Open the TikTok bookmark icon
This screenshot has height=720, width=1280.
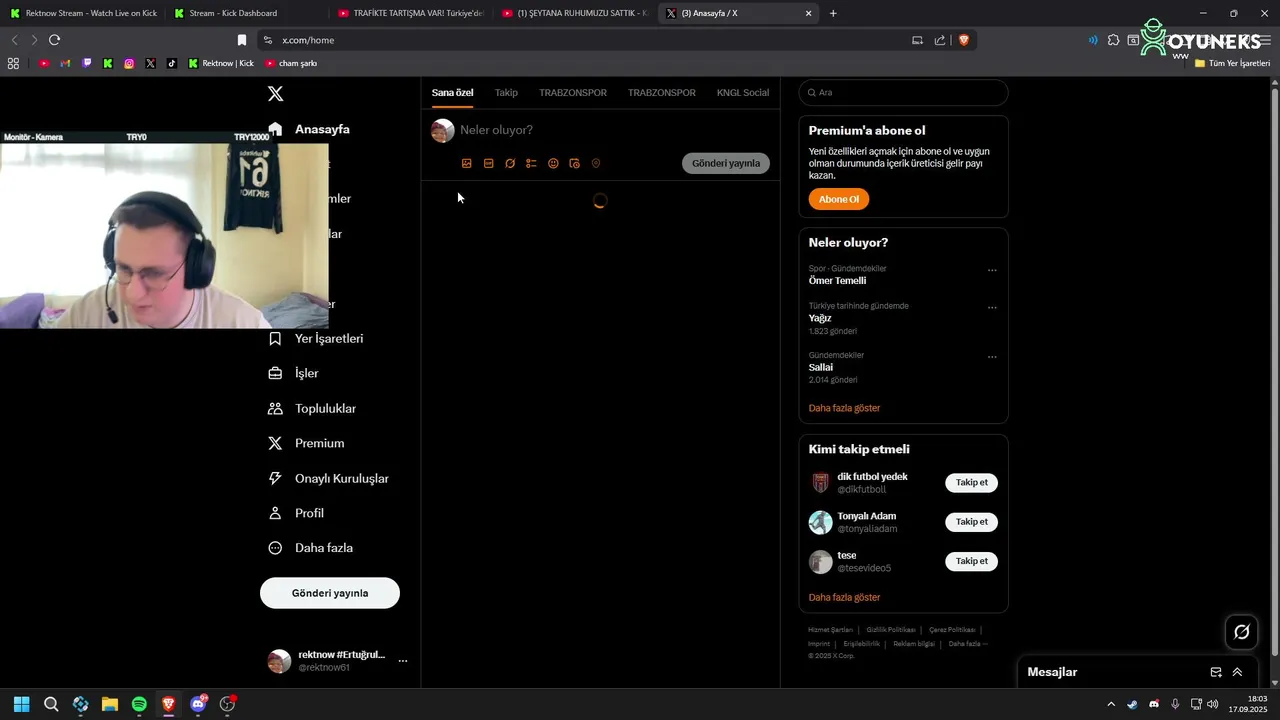tap(172, 63)
